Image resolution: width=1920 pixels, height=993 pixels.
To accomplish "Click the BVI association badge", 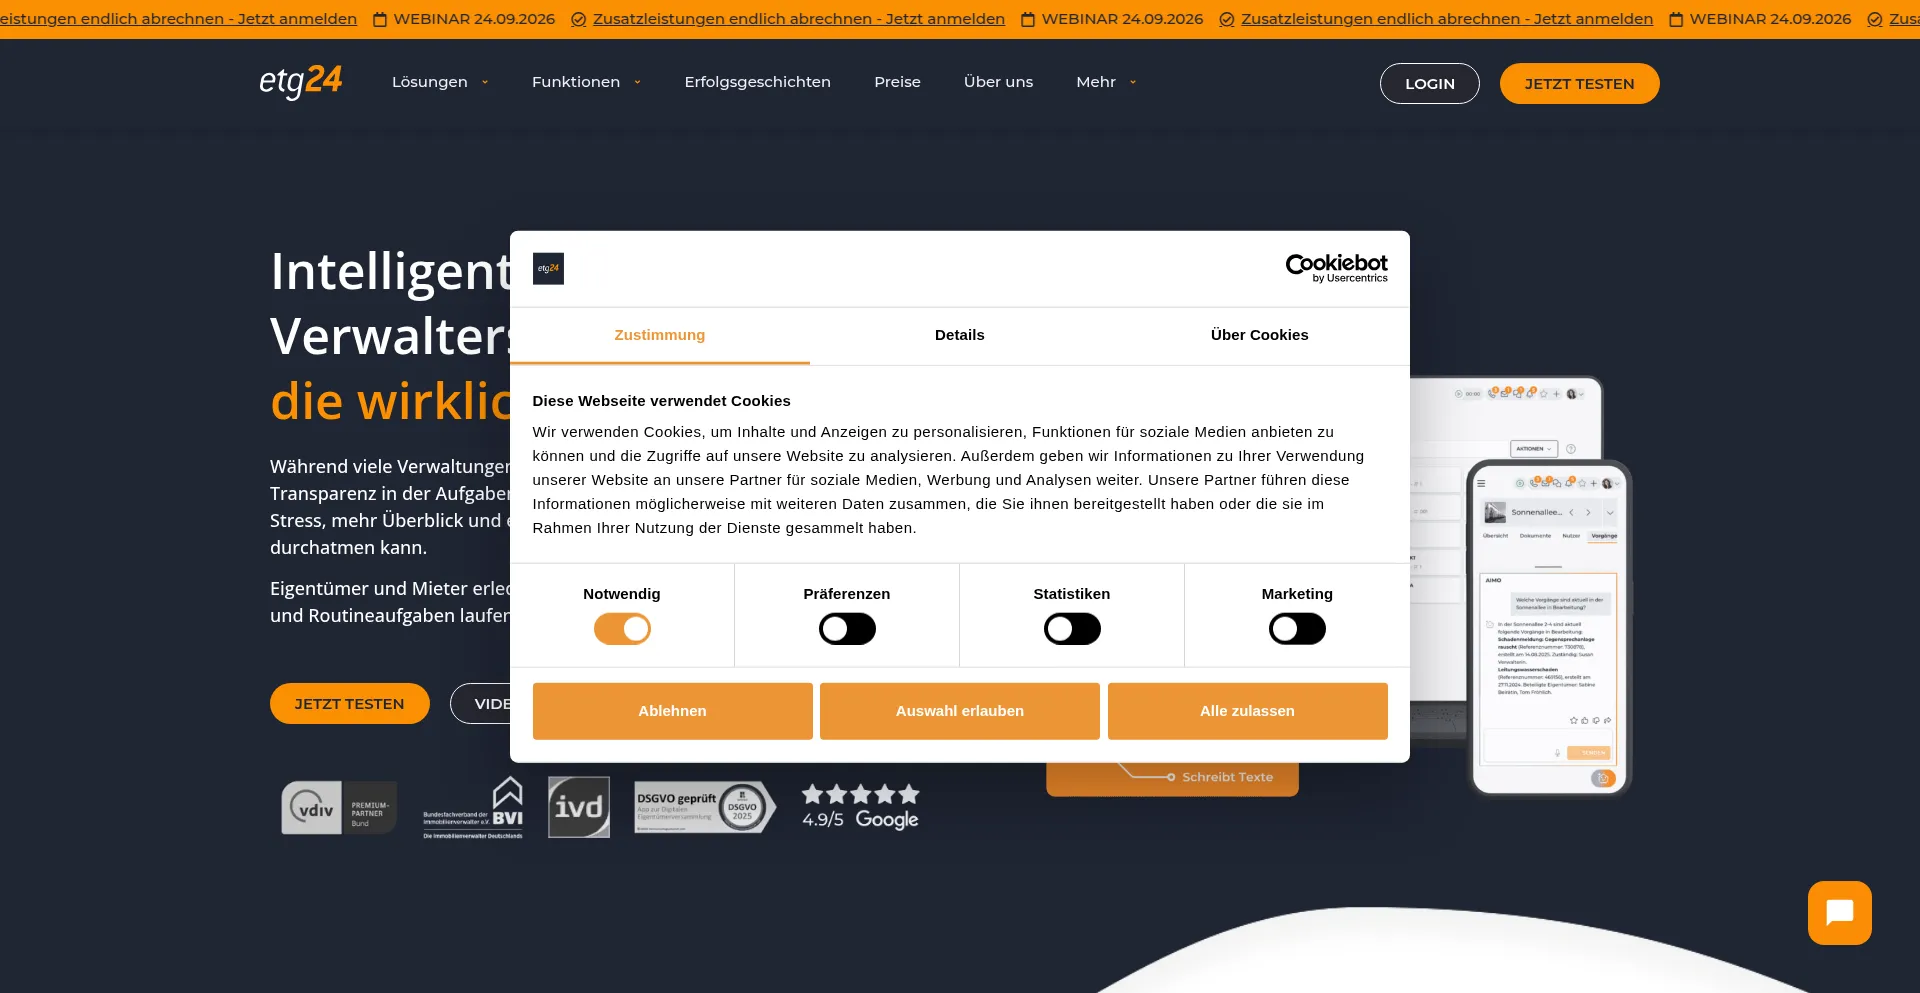I will click(x=473, y=808).
